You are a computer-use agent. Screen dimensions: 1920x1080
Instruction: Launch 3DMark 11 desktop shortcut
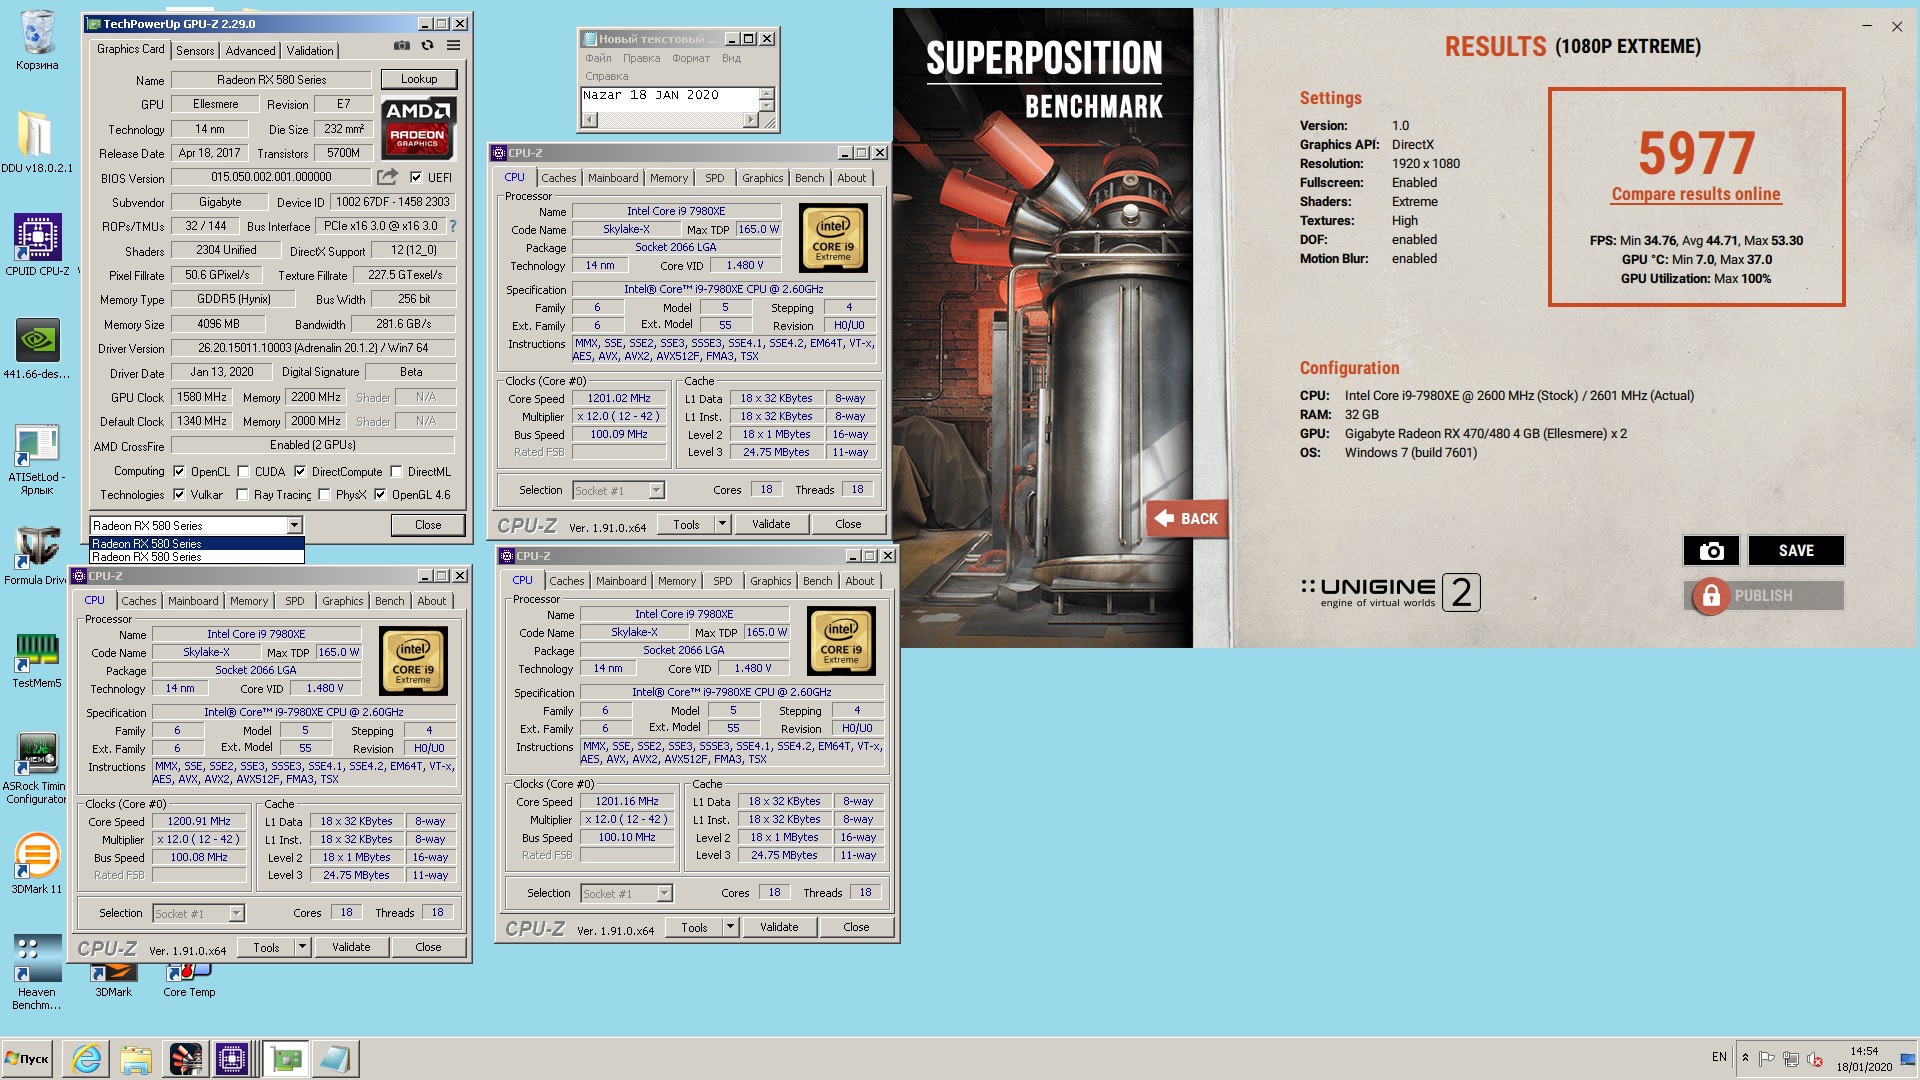pyautogui.click(x=37, y=865)
